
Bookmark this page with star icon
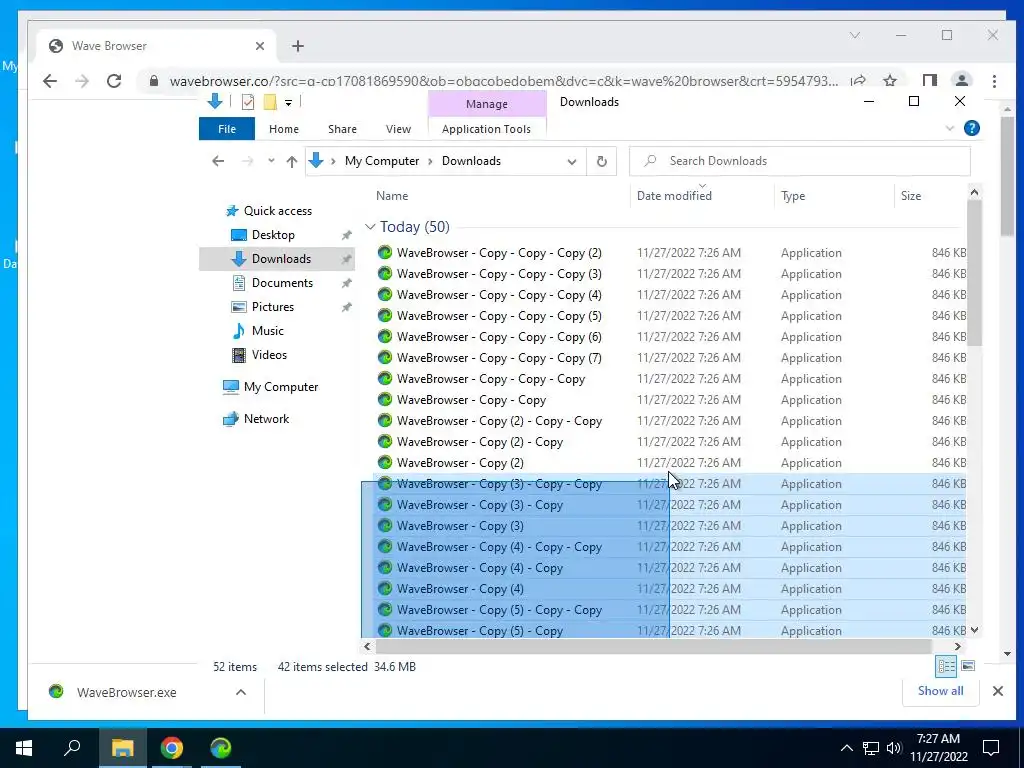[x=889, y=81]
